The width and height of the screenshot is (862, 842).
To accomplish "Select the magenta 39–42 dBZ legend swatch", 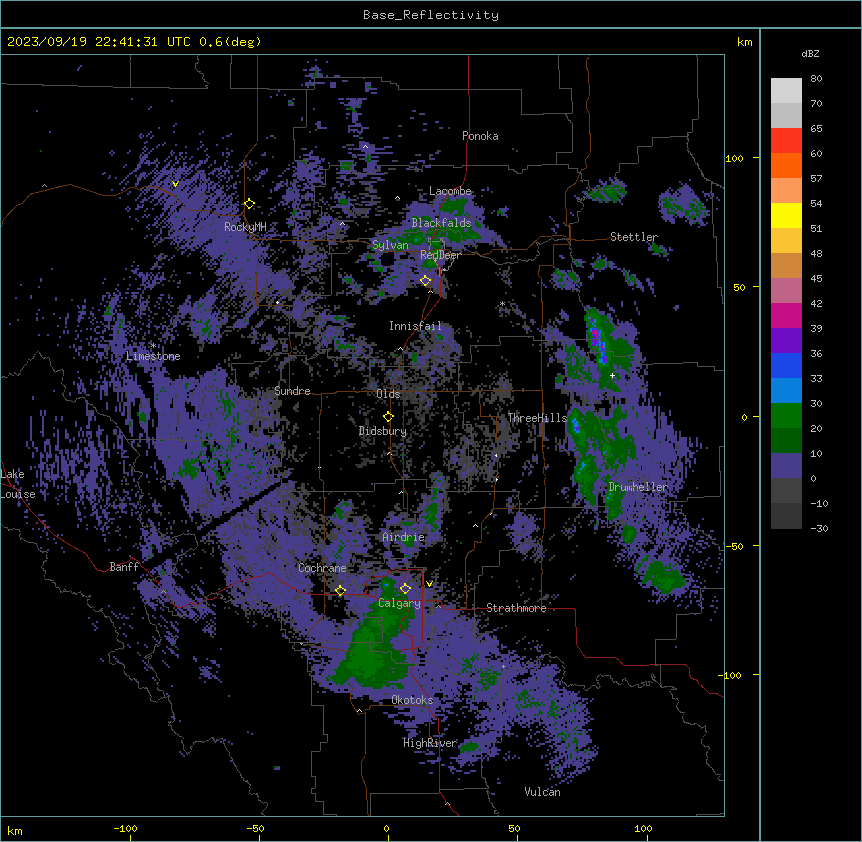I will pos(786,316).
